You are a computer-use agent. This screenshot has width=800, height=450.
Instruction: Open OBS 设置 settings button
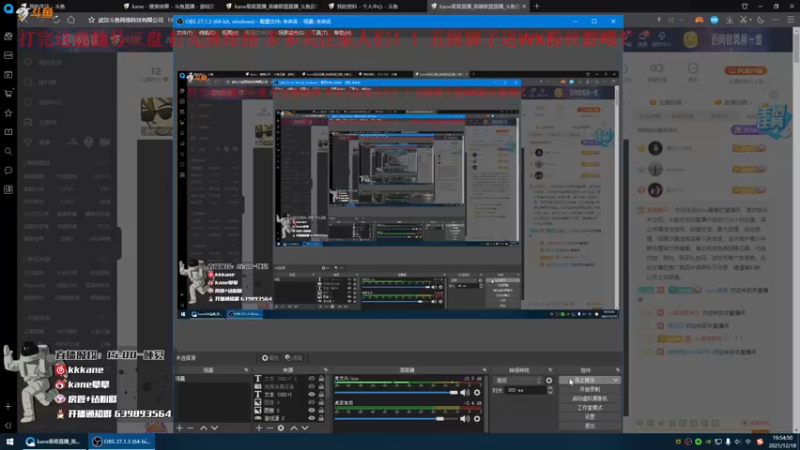pos(590,417)
